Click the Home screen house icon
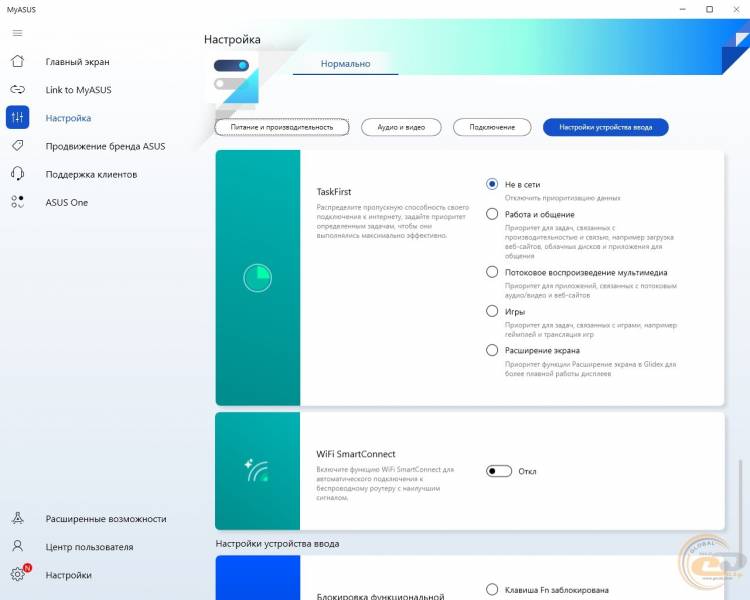Screen dimensions: 750x600 [18, 61]
